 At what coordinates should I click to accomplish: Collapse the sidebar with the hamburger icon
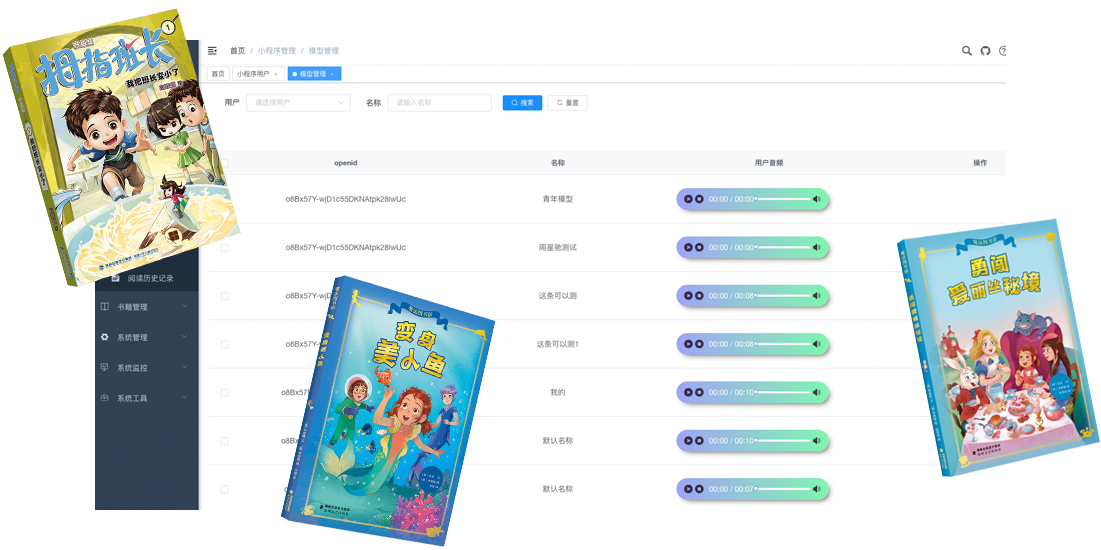point(212,50)
